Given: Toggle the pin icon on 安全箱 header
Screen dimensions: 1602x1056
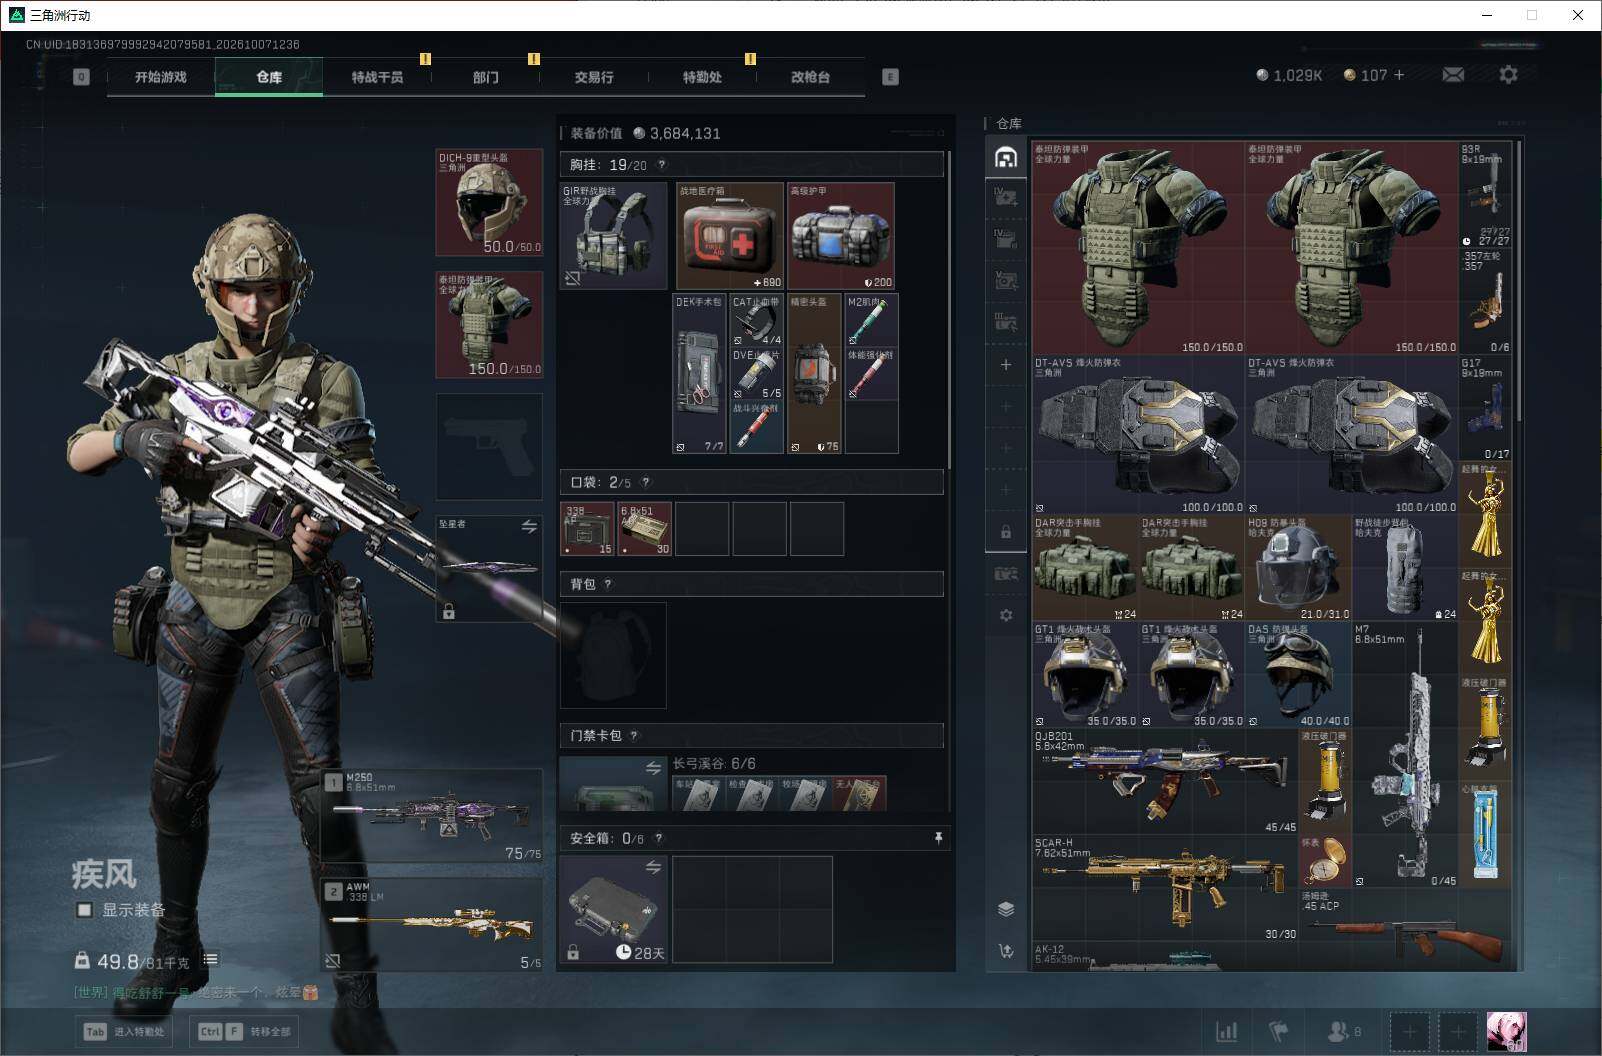Looking at the screenshot, I should tap(938, 838).
